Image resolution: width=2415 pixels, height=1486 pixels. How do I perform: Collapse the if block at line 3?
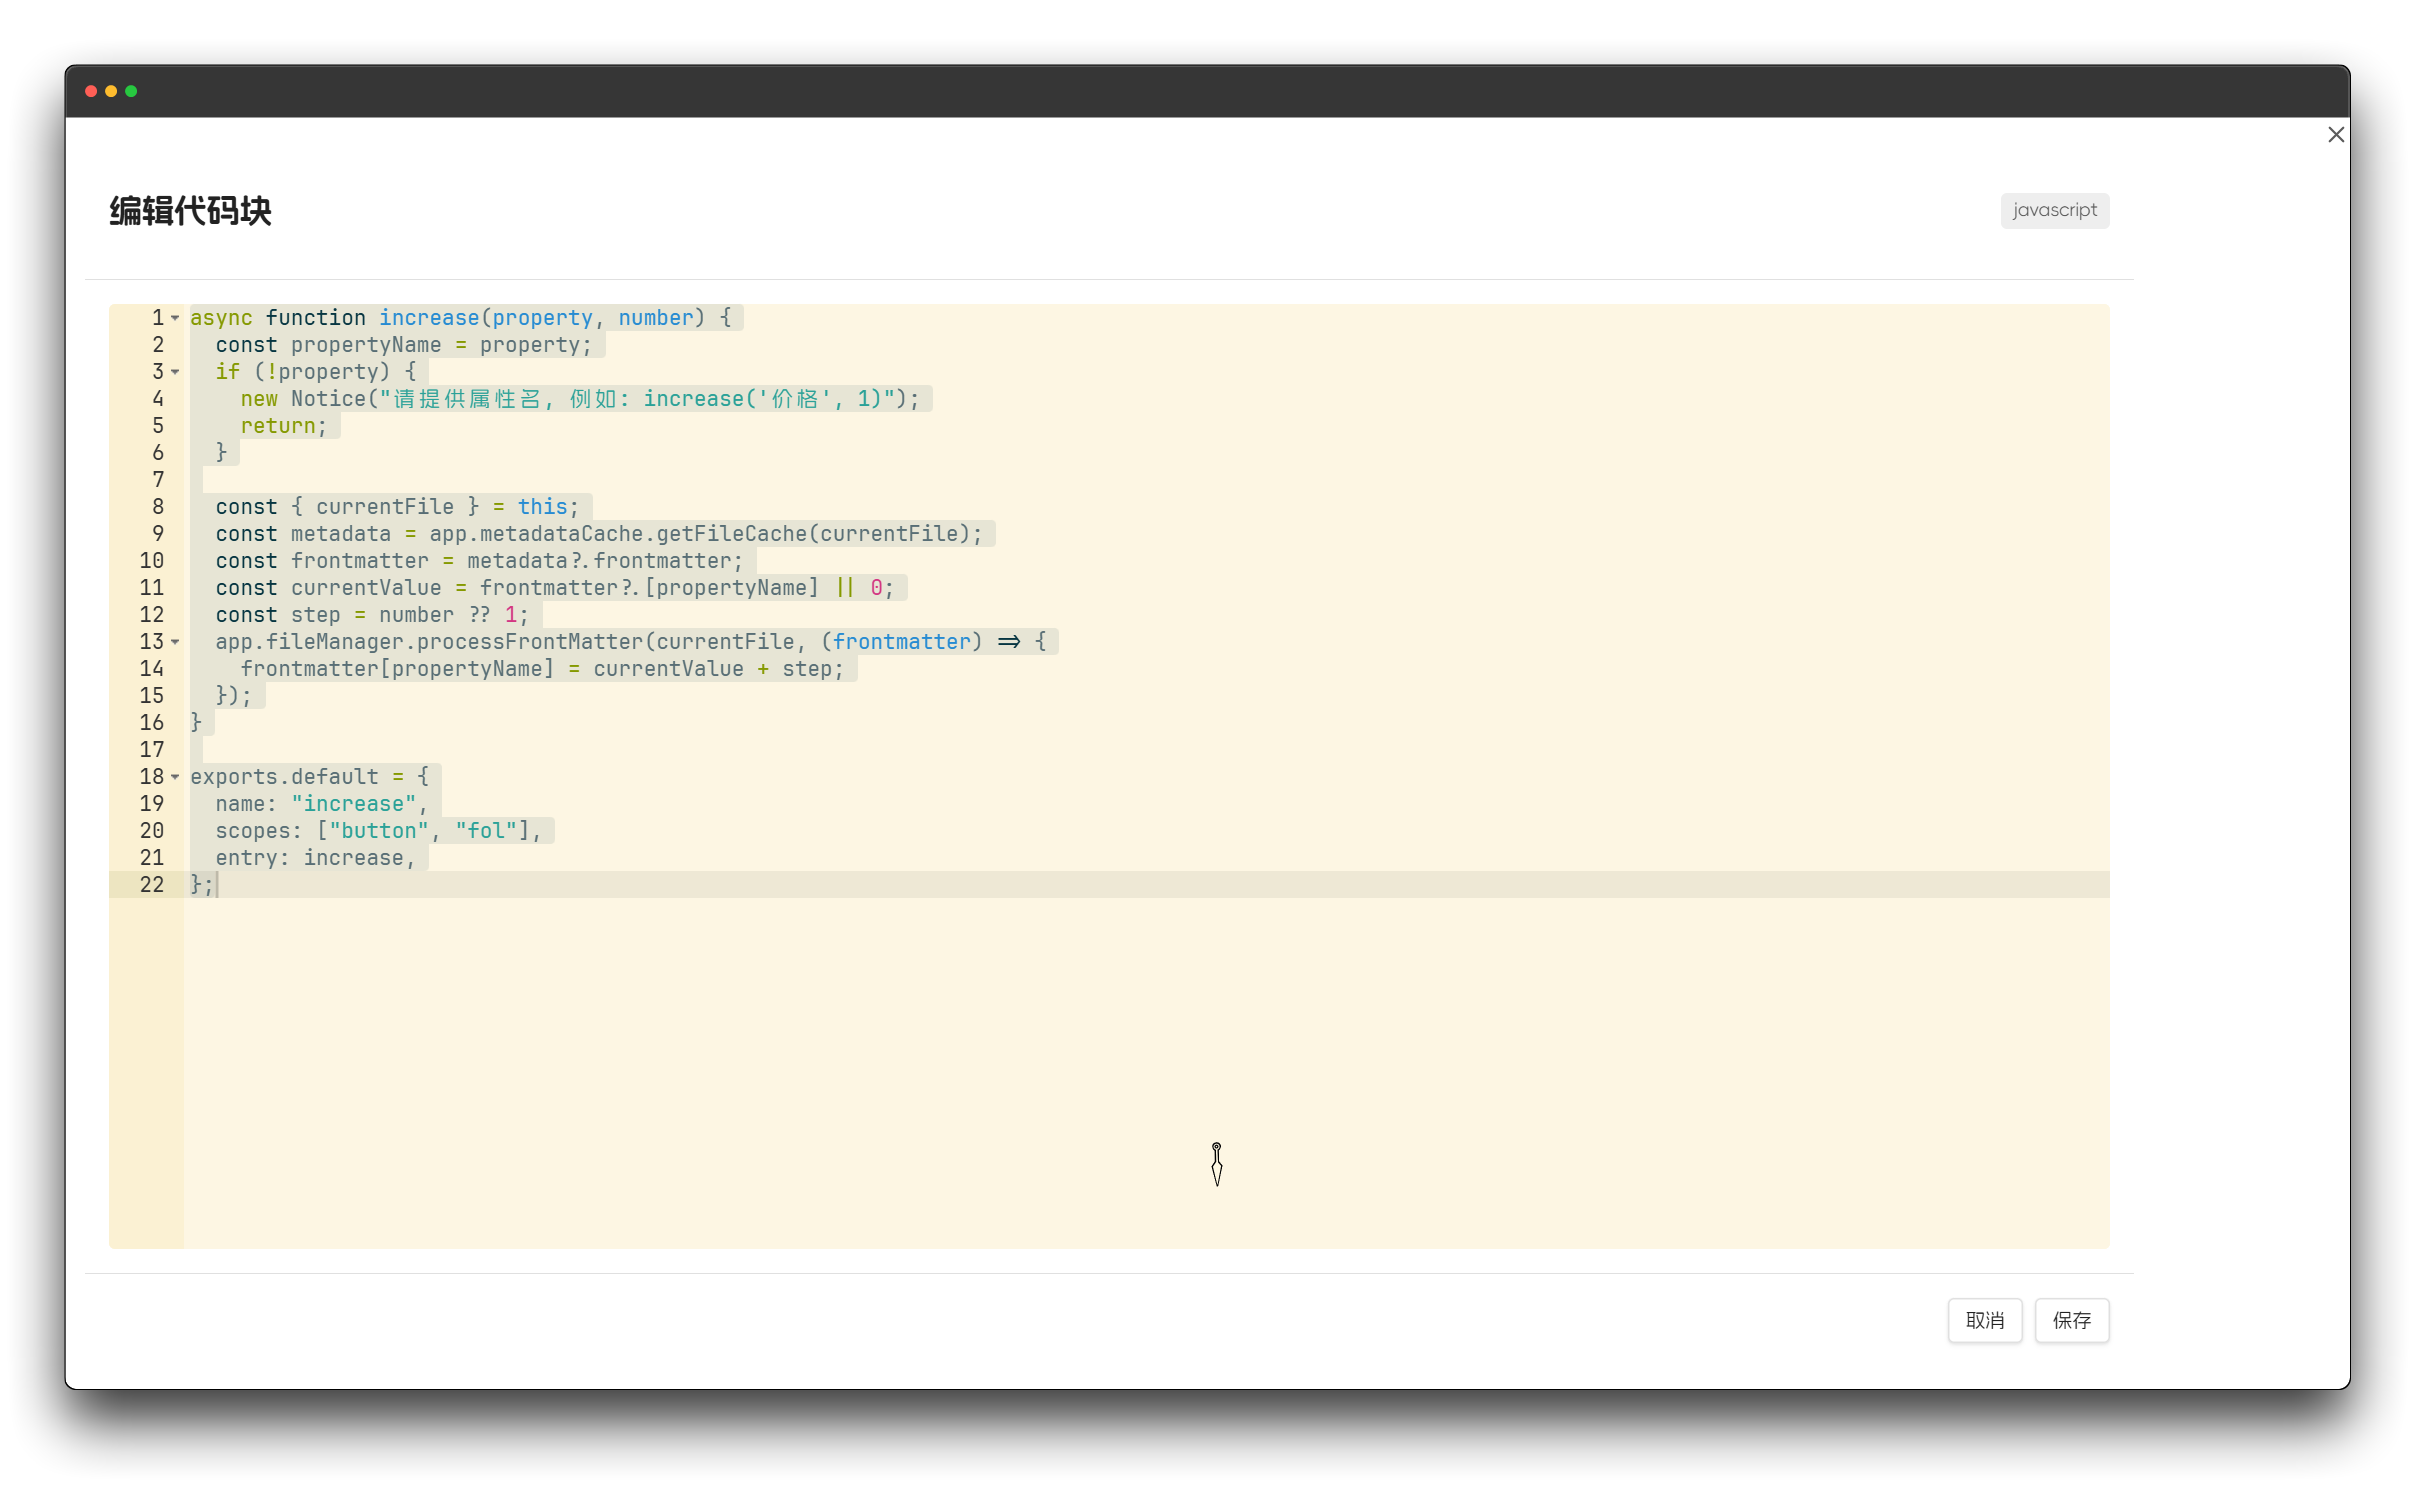(175, 372)
